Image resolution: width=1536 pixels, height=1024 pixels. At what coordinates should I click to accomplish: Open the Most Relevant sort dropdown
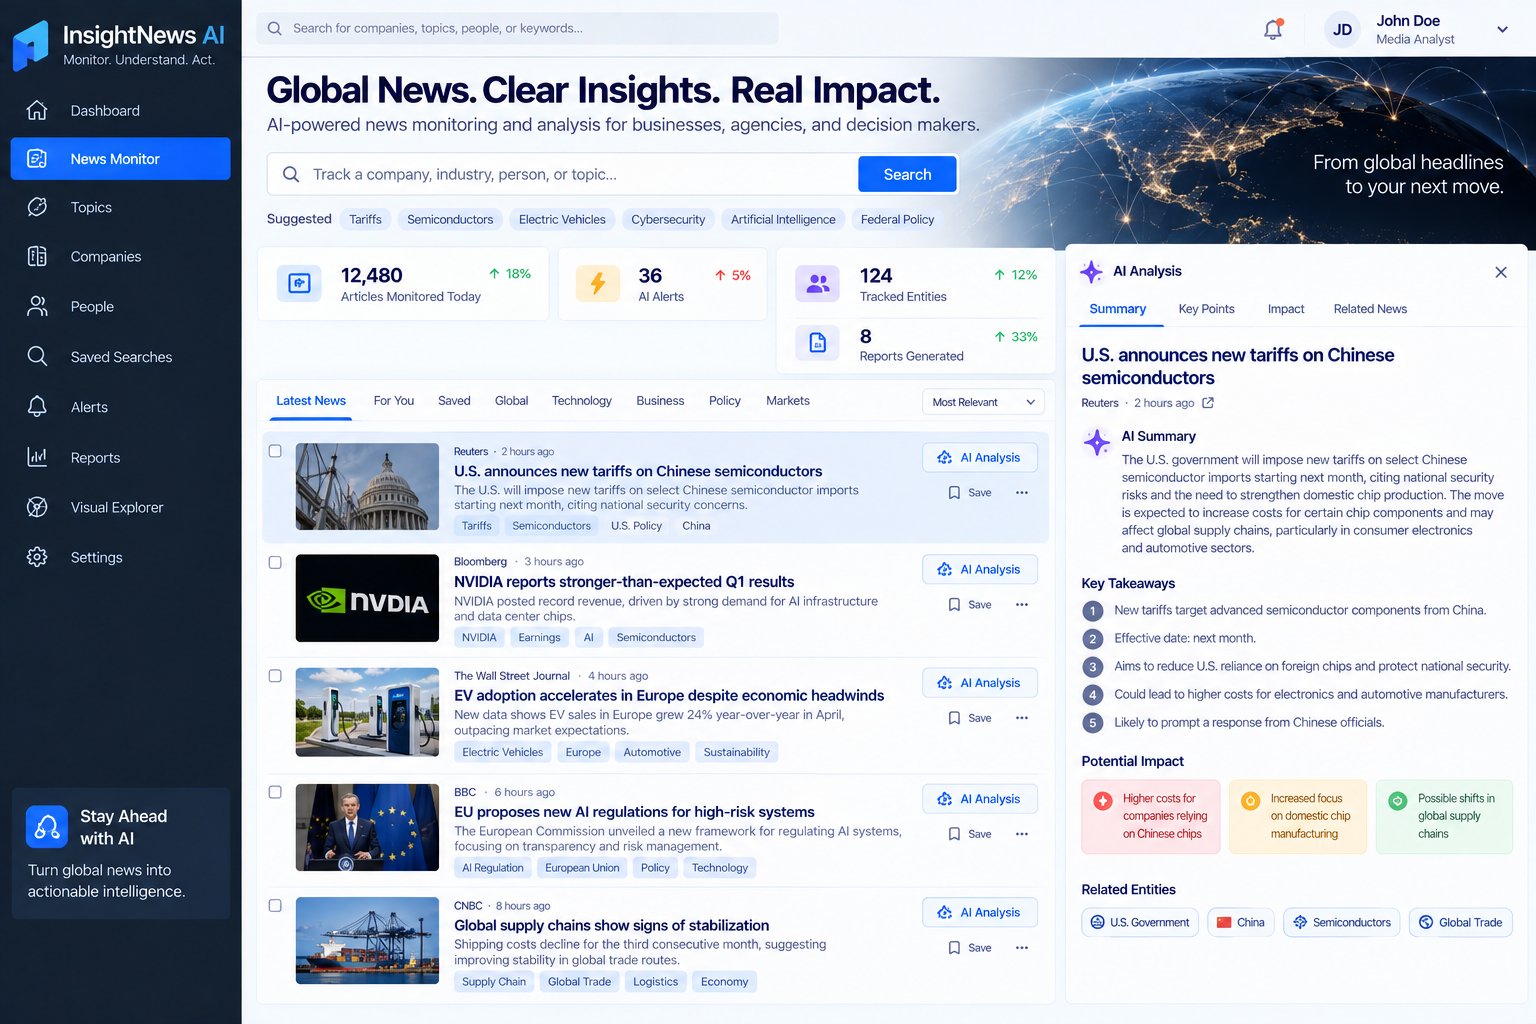(983, 402)
